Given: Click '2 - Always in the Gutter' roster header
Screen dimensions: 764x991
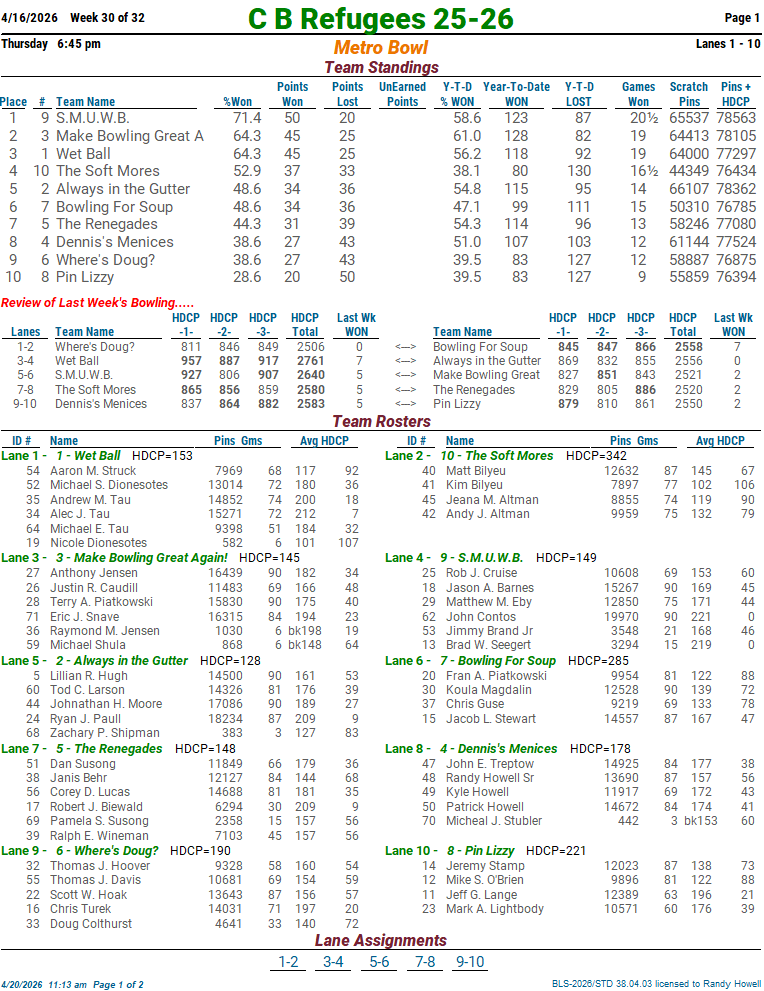Looking at the screenshot, I should click(122, 660).
